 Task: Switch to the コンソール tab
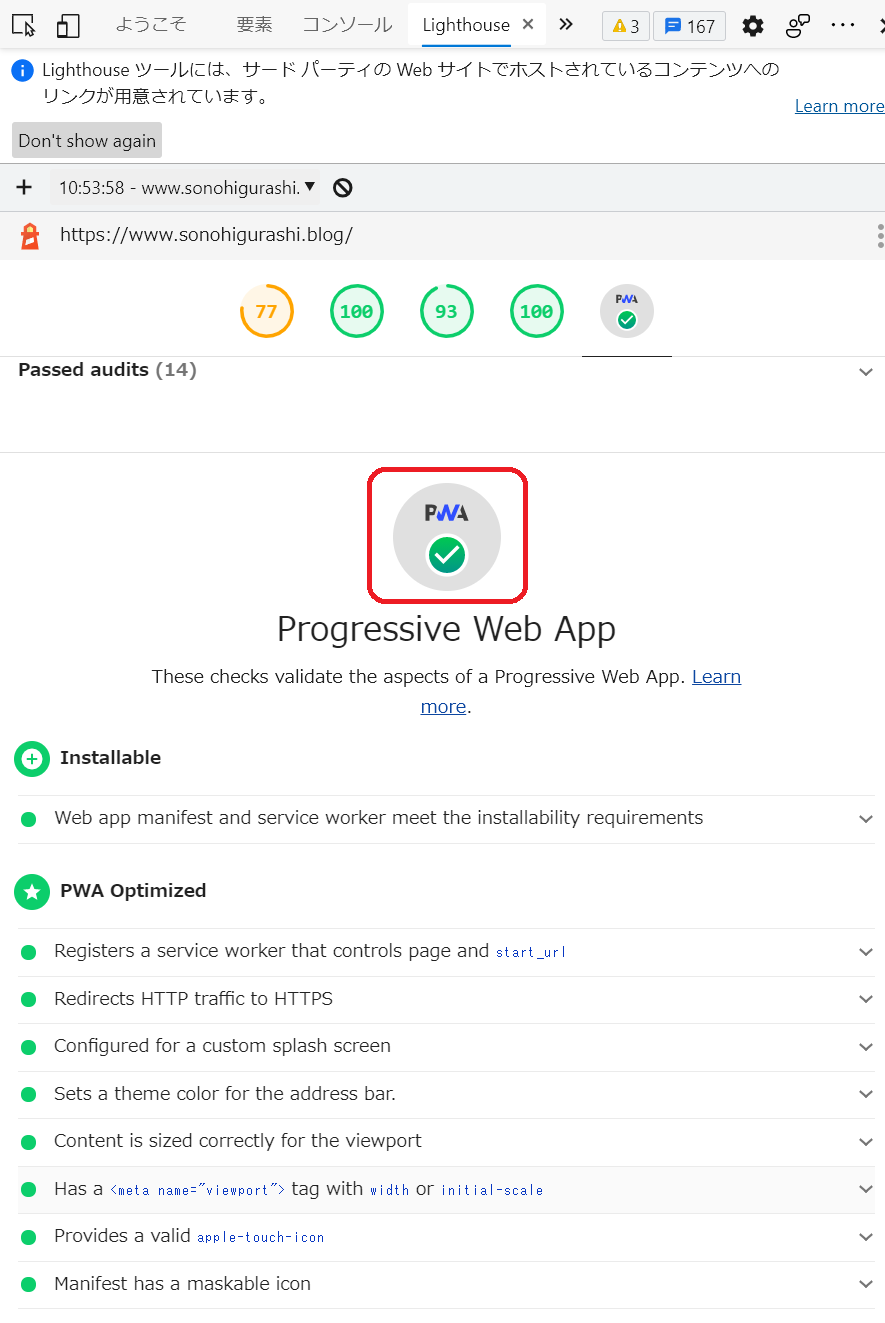pyautogui.click(x=348, y=25)
